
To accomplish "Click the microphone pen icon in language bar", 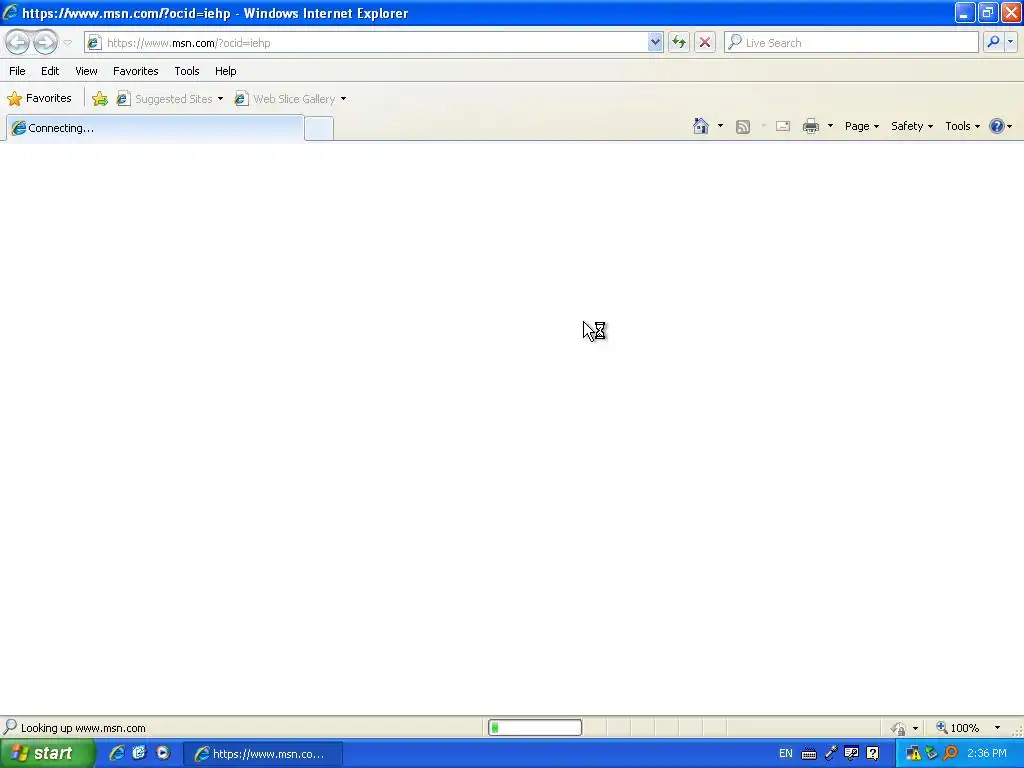I will coord(831,754).
